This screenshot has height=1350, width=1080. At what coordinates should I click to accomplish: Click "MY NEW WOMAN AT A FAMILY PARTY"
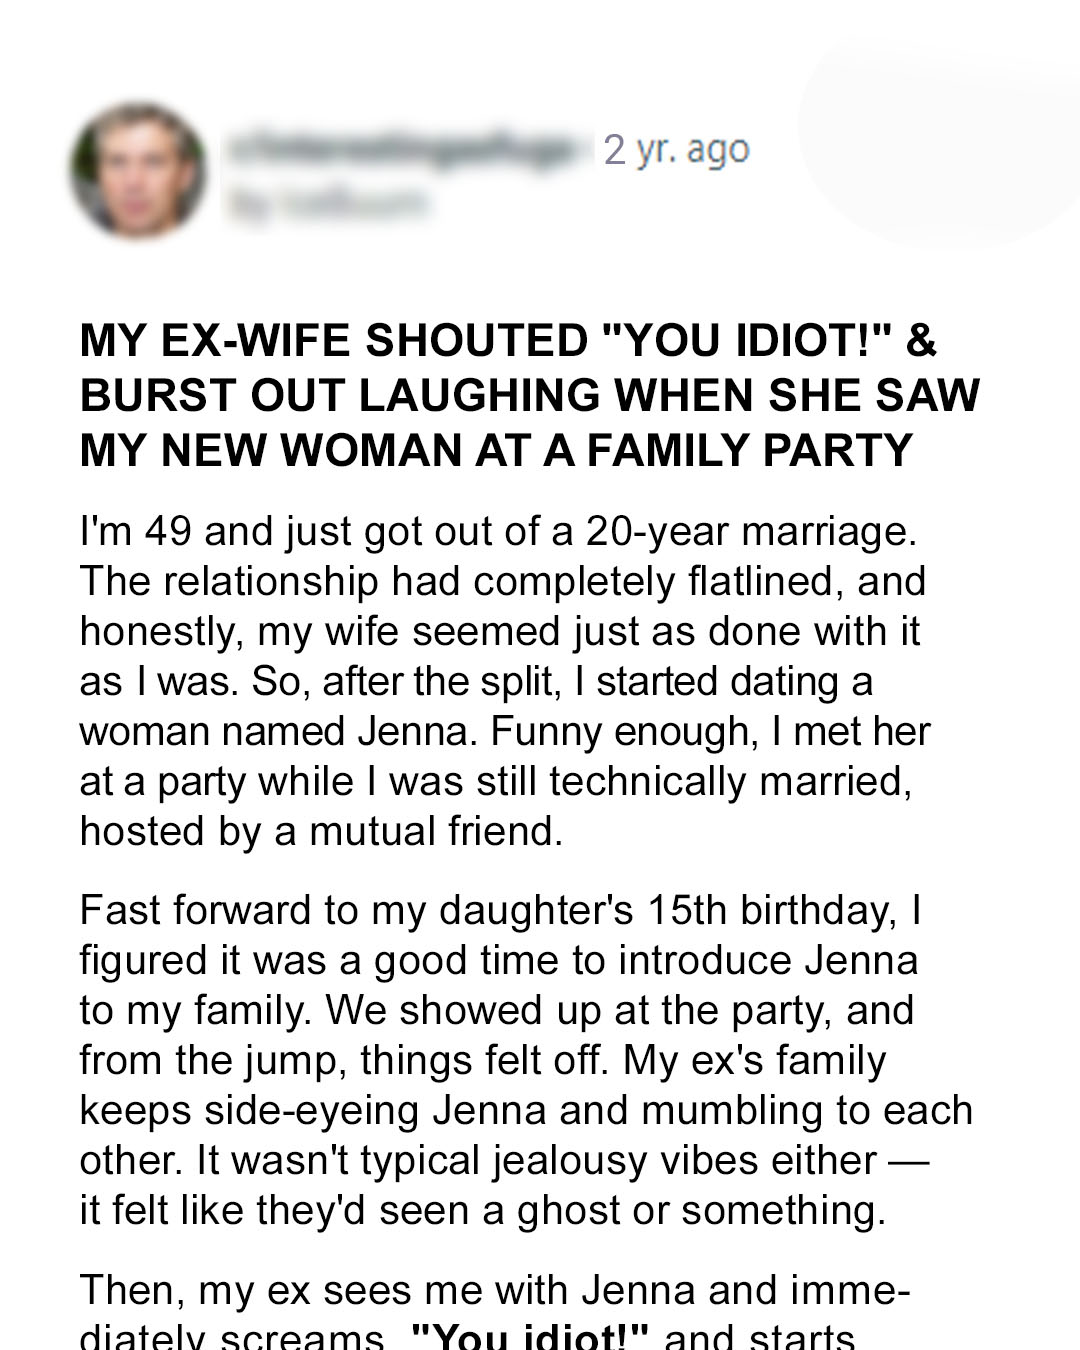[496, 449]
